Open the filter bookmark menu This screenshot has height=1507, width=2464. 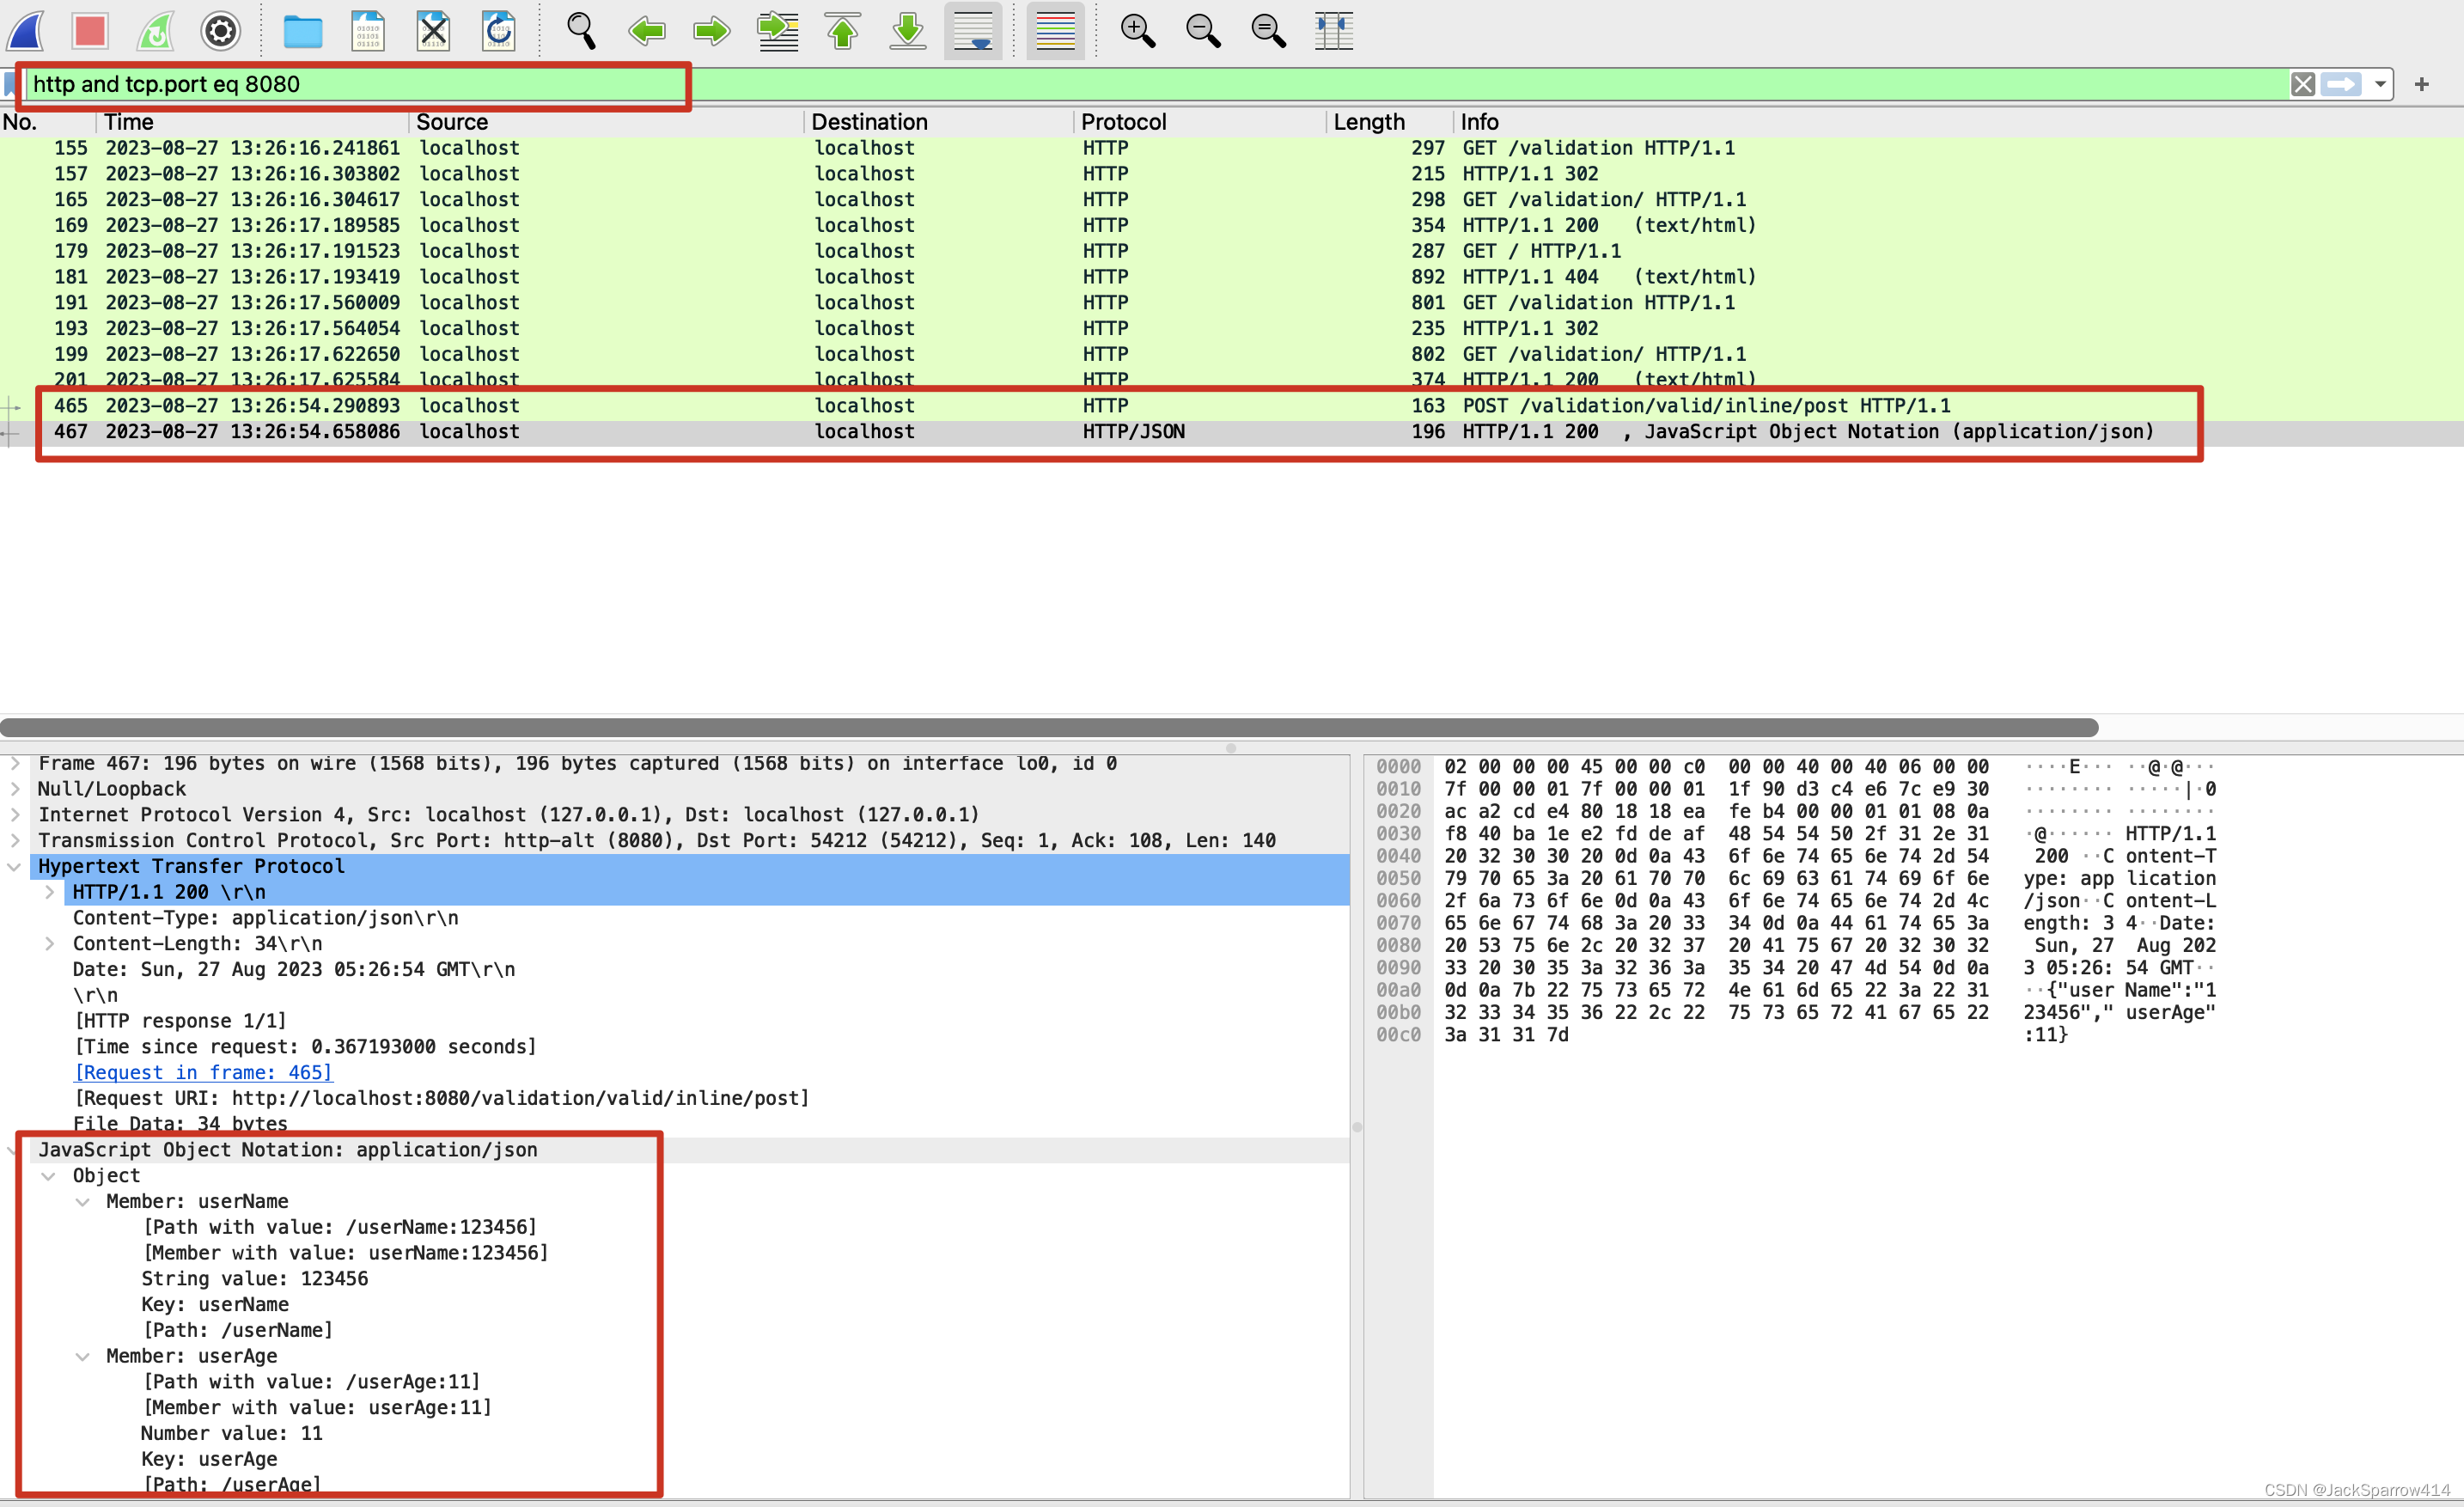point(10,84)
